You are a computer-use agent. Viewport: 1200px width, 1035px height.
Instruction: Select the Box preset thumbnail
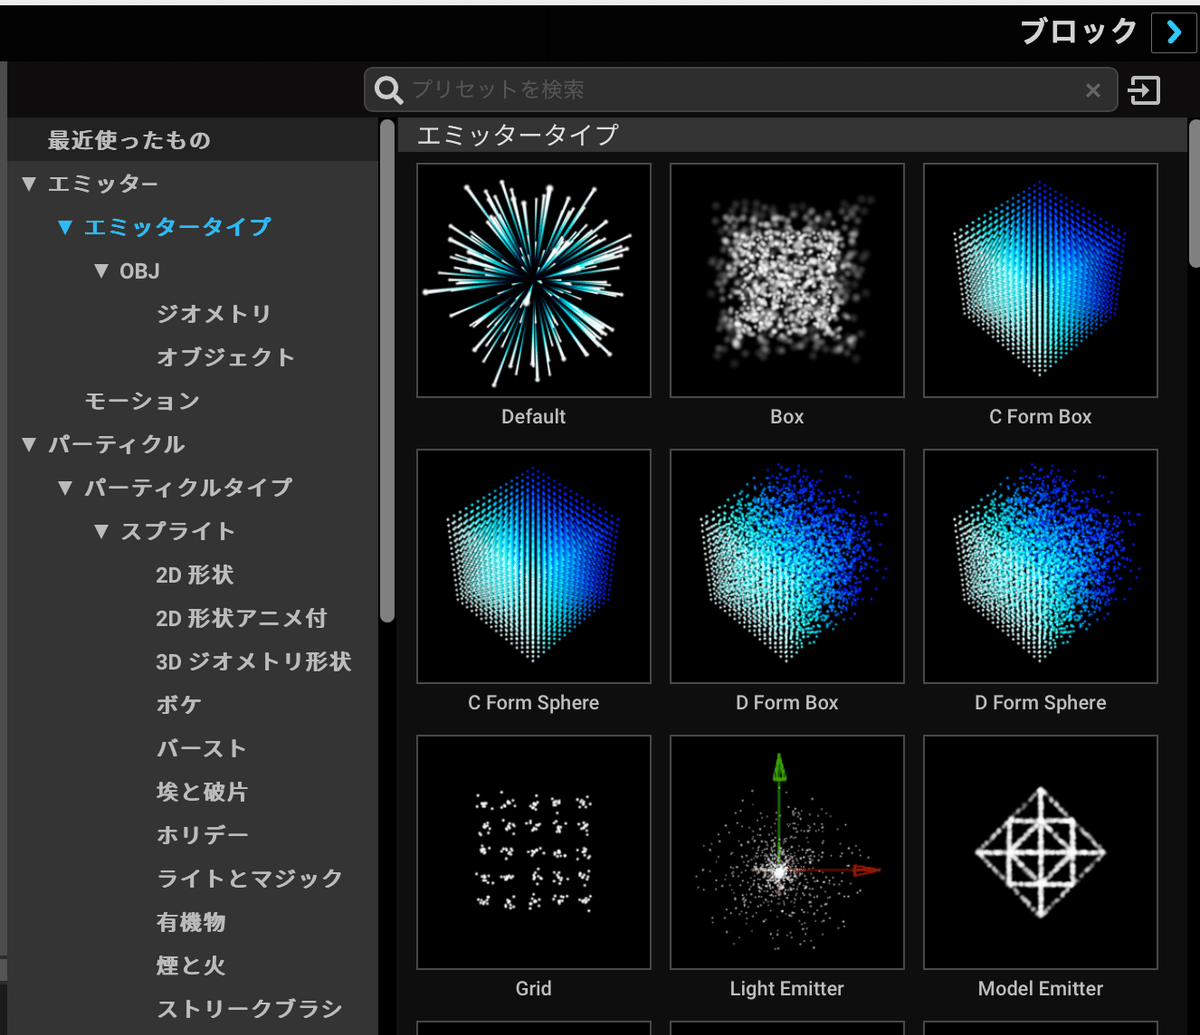(786, 280)
